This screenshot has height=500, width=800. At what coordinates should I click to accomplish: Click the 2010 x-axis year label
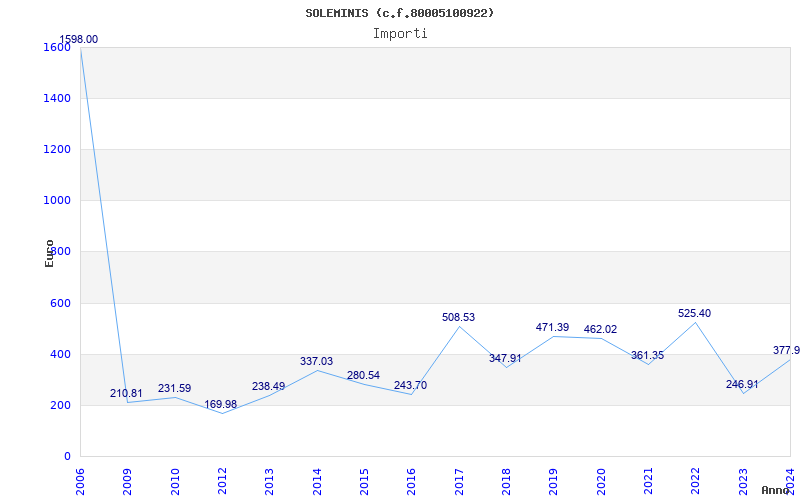(175, 482)
